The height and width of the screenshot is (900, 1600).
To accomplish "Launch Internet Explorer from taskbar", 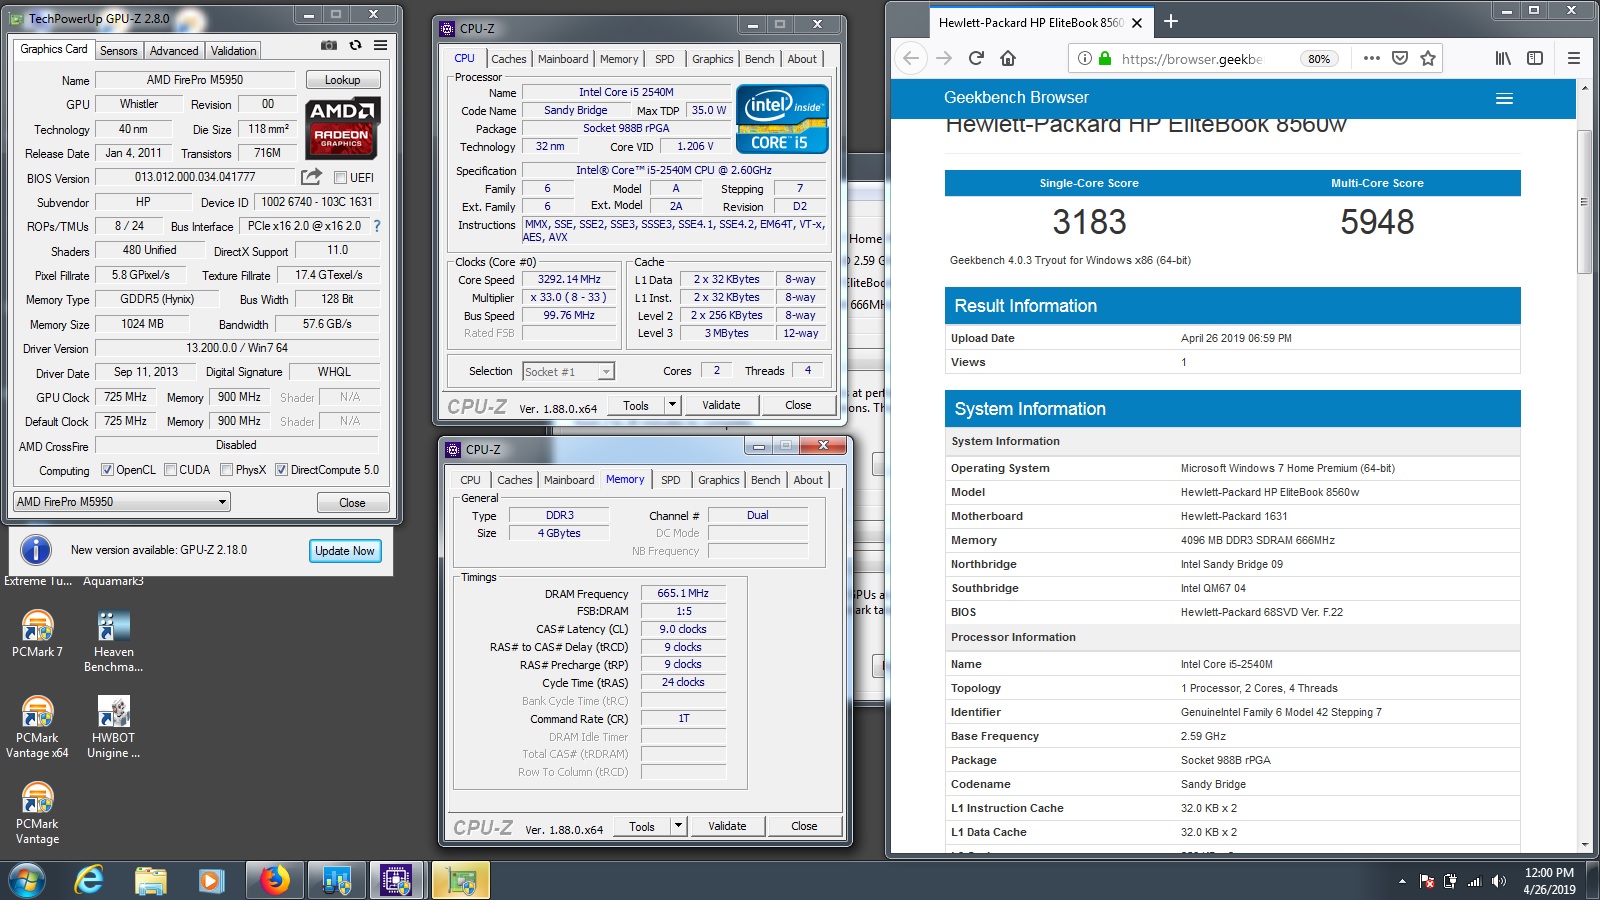I will [x=89, y=880].
